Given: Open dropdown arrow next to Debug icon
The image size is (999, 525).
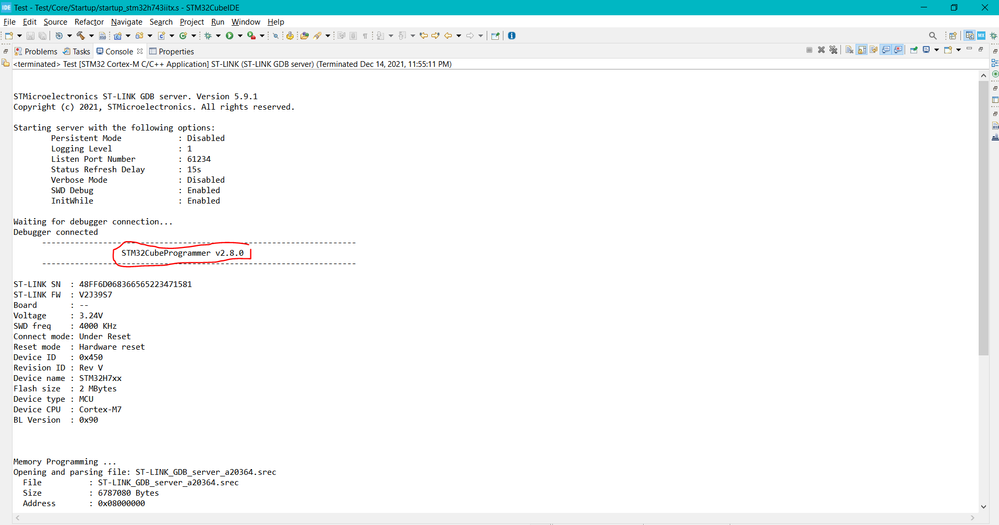Looking at the screenshot, I should click(218, 36).
